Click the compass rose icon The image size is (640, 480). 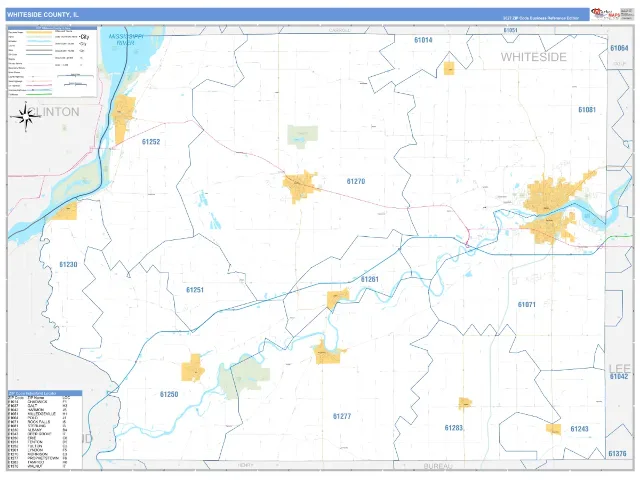(x=26, y=117)
